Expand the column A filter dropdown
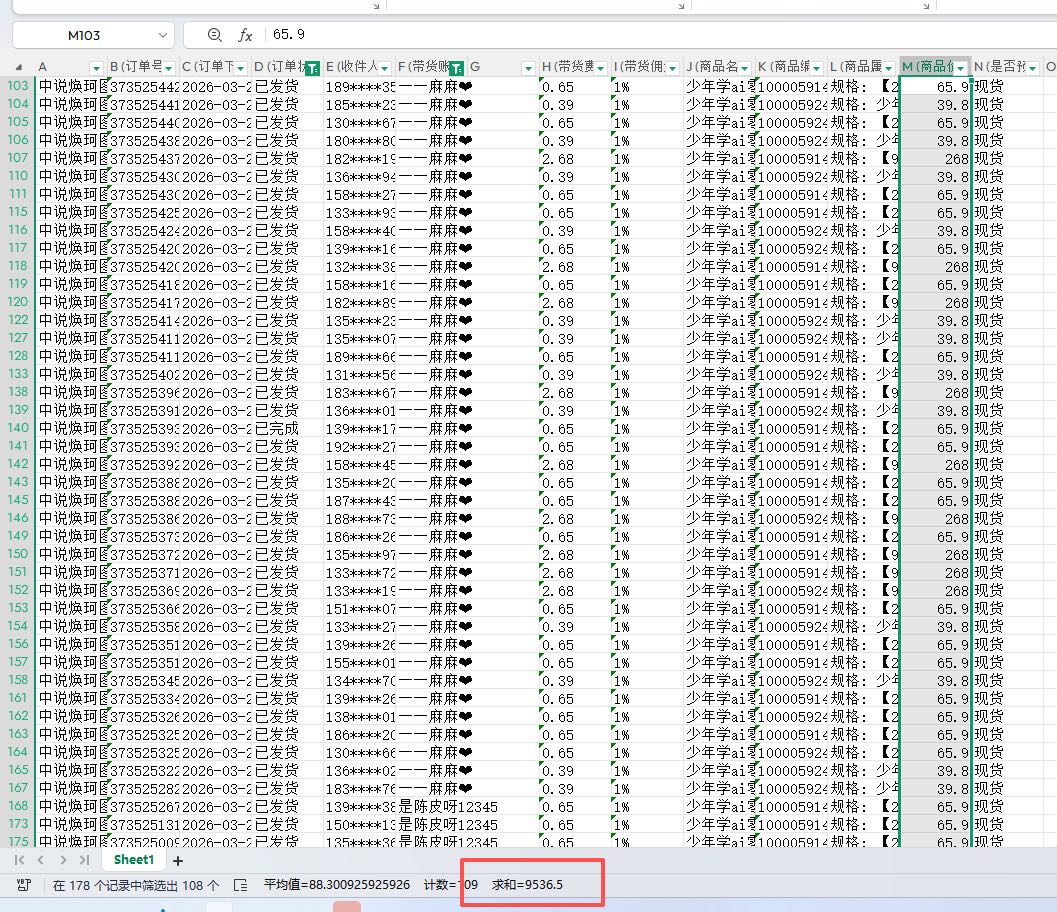Viewport: 1057px width, 912px height. click(x=96, y=68)
